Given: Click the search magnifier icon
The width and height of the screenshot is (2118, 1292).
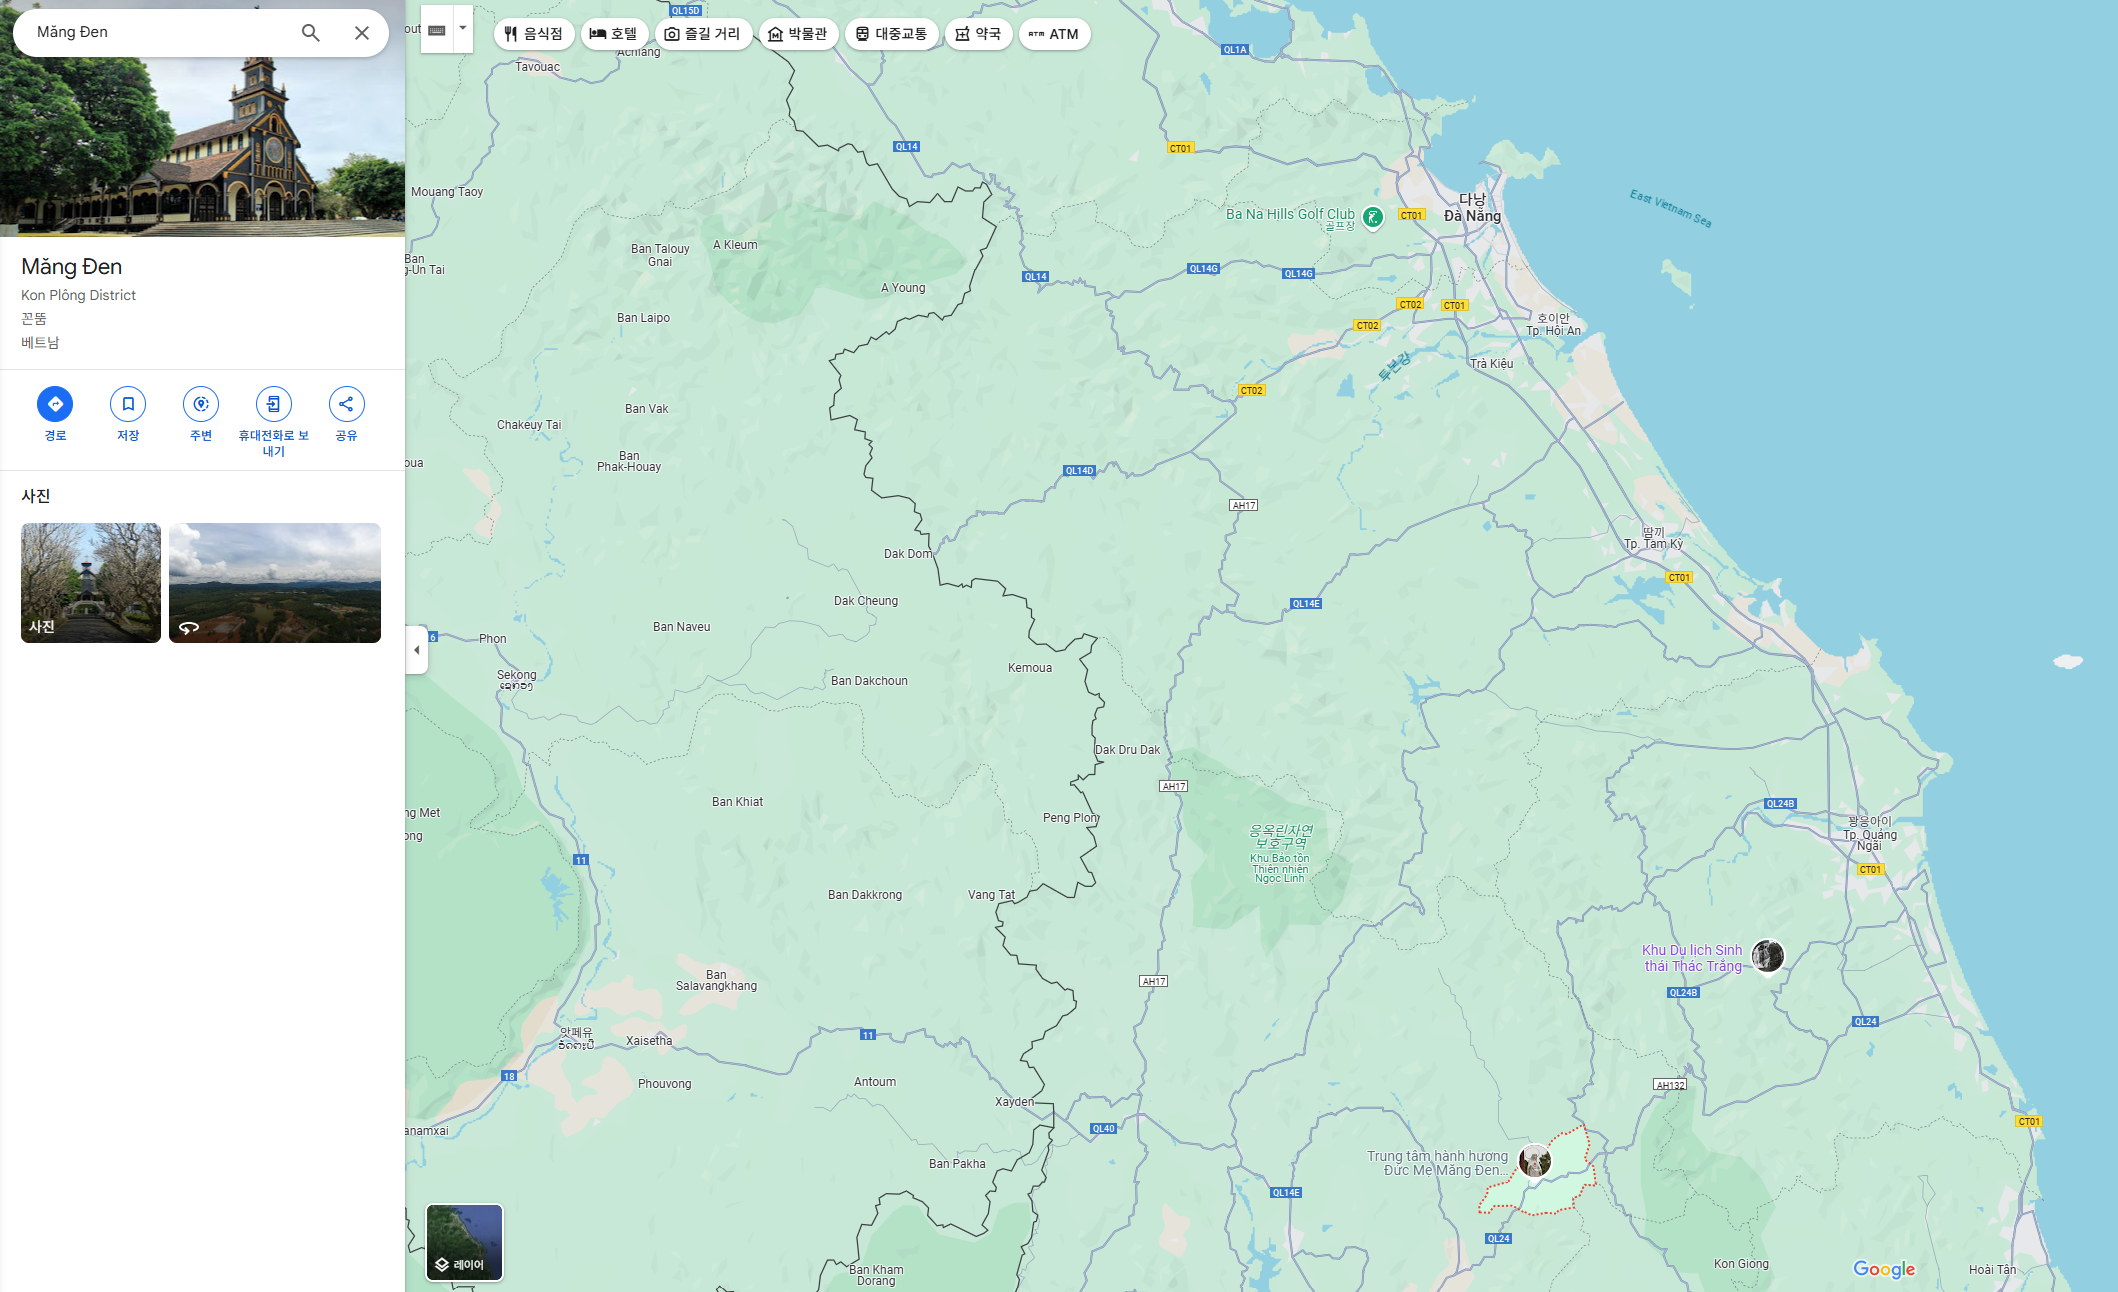Looking at the screenshot, I should click(x=310, y=33).
